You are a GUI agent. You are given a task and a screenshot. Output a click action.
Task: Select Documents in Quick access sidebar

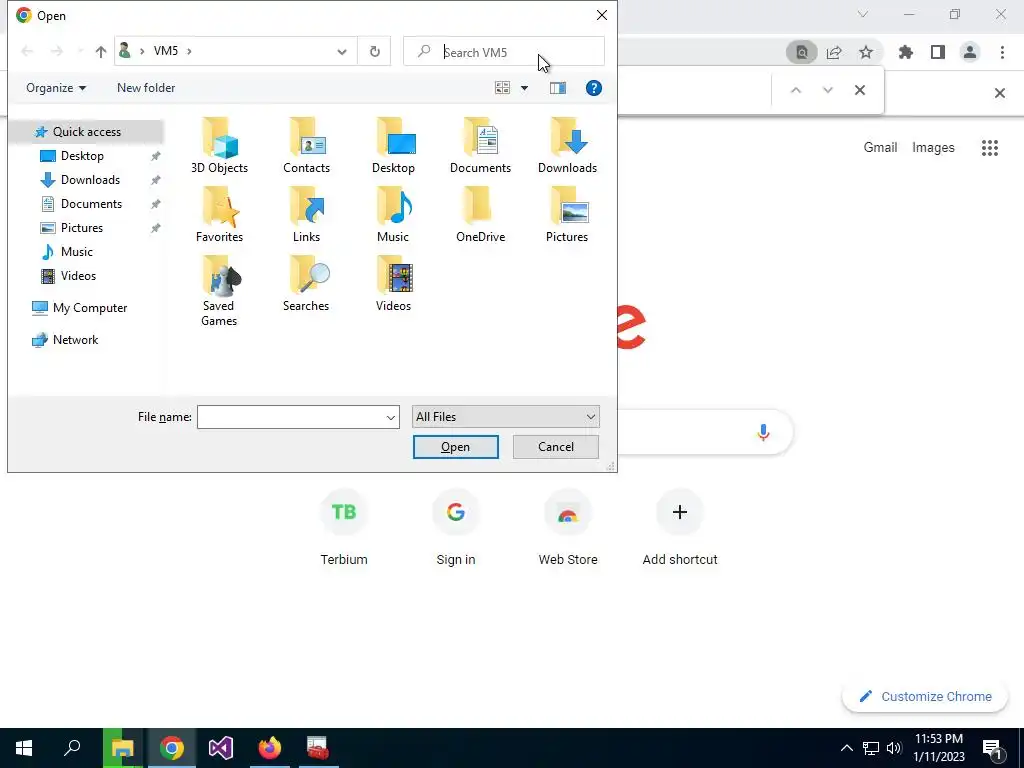coord(91,204)
